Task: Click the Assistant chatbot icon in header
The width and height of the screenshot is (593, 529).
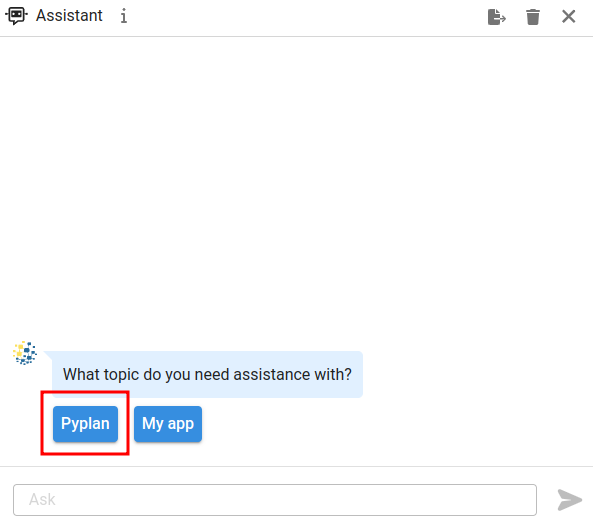Action: tap(16, 16)
